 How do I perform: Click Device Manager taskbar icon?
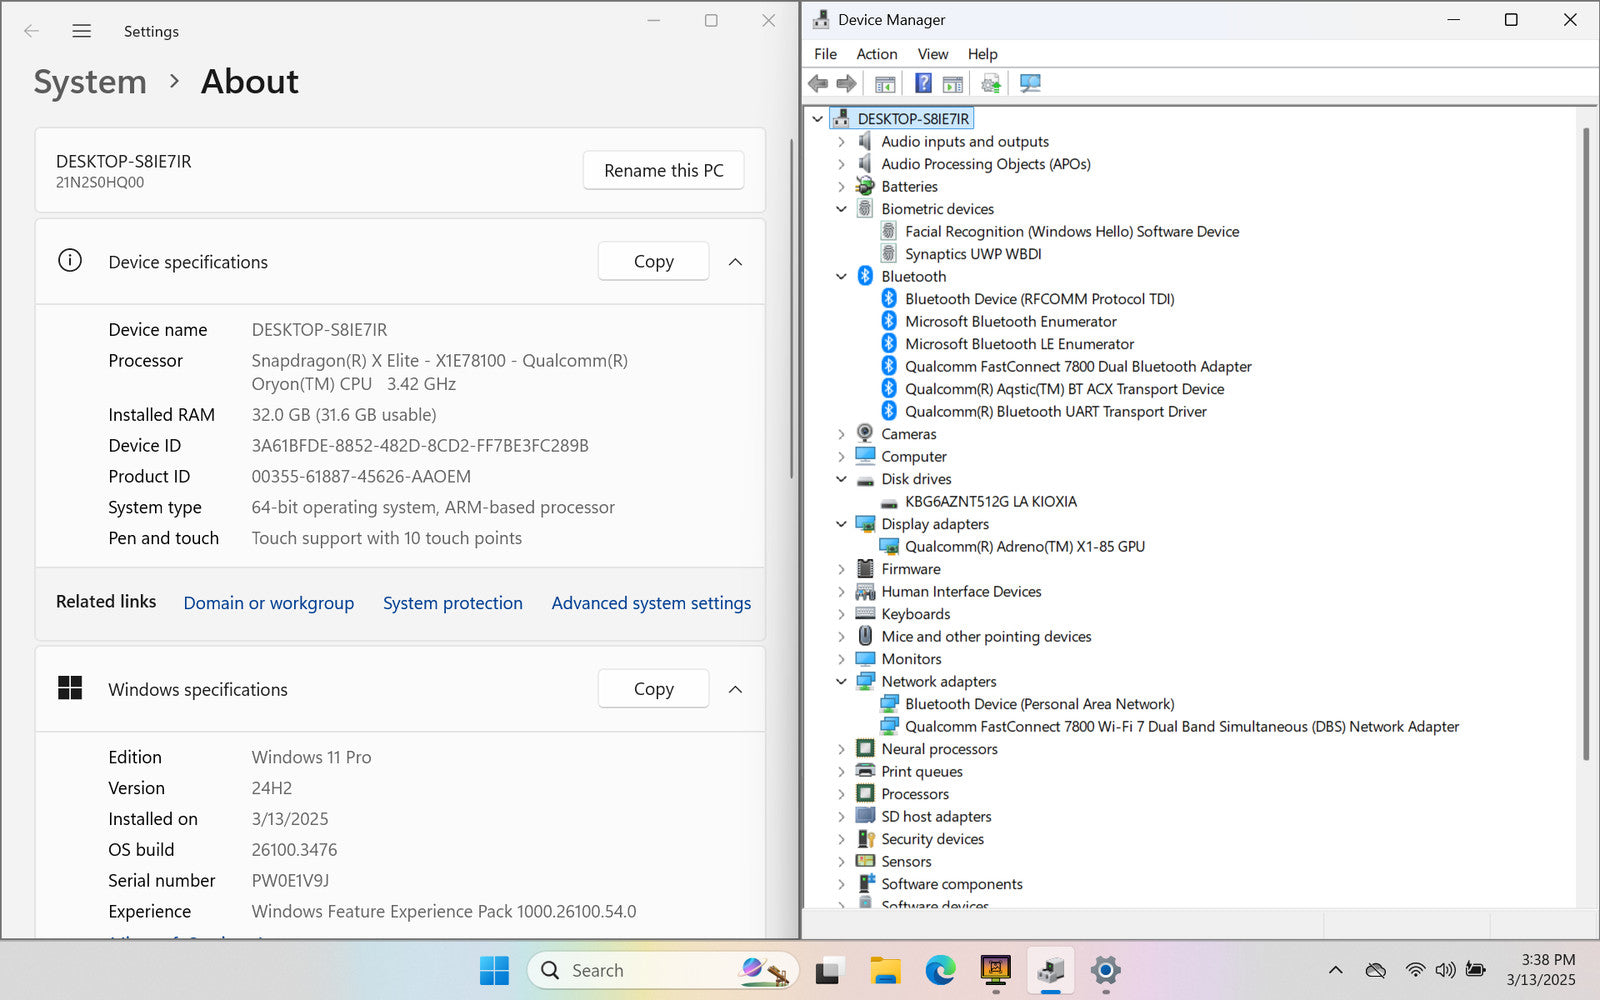[1050, 970]
